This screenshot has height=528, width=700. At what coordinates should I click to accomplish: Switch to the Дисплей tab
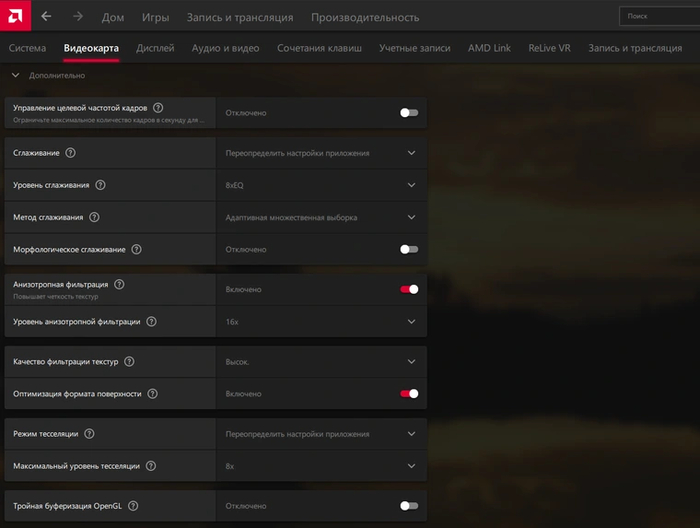(x=155, y=48)
